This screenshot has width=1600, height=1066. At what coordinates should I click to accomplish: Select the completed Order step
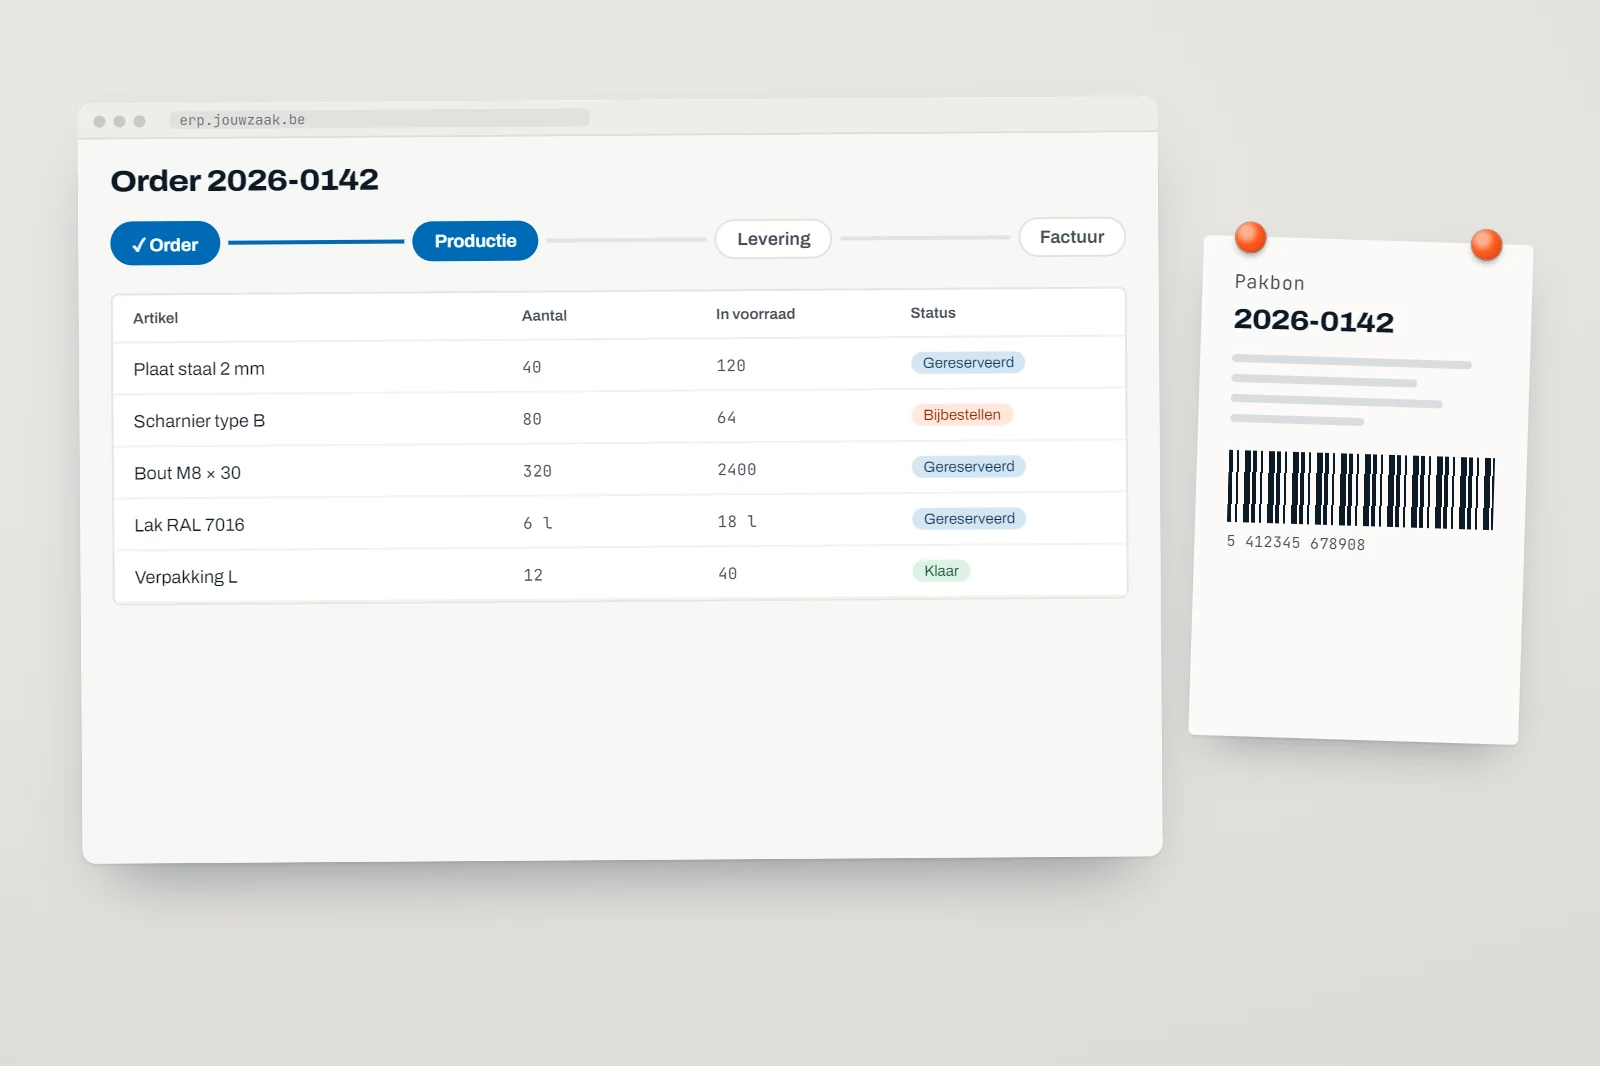click(x=165, y=244)
